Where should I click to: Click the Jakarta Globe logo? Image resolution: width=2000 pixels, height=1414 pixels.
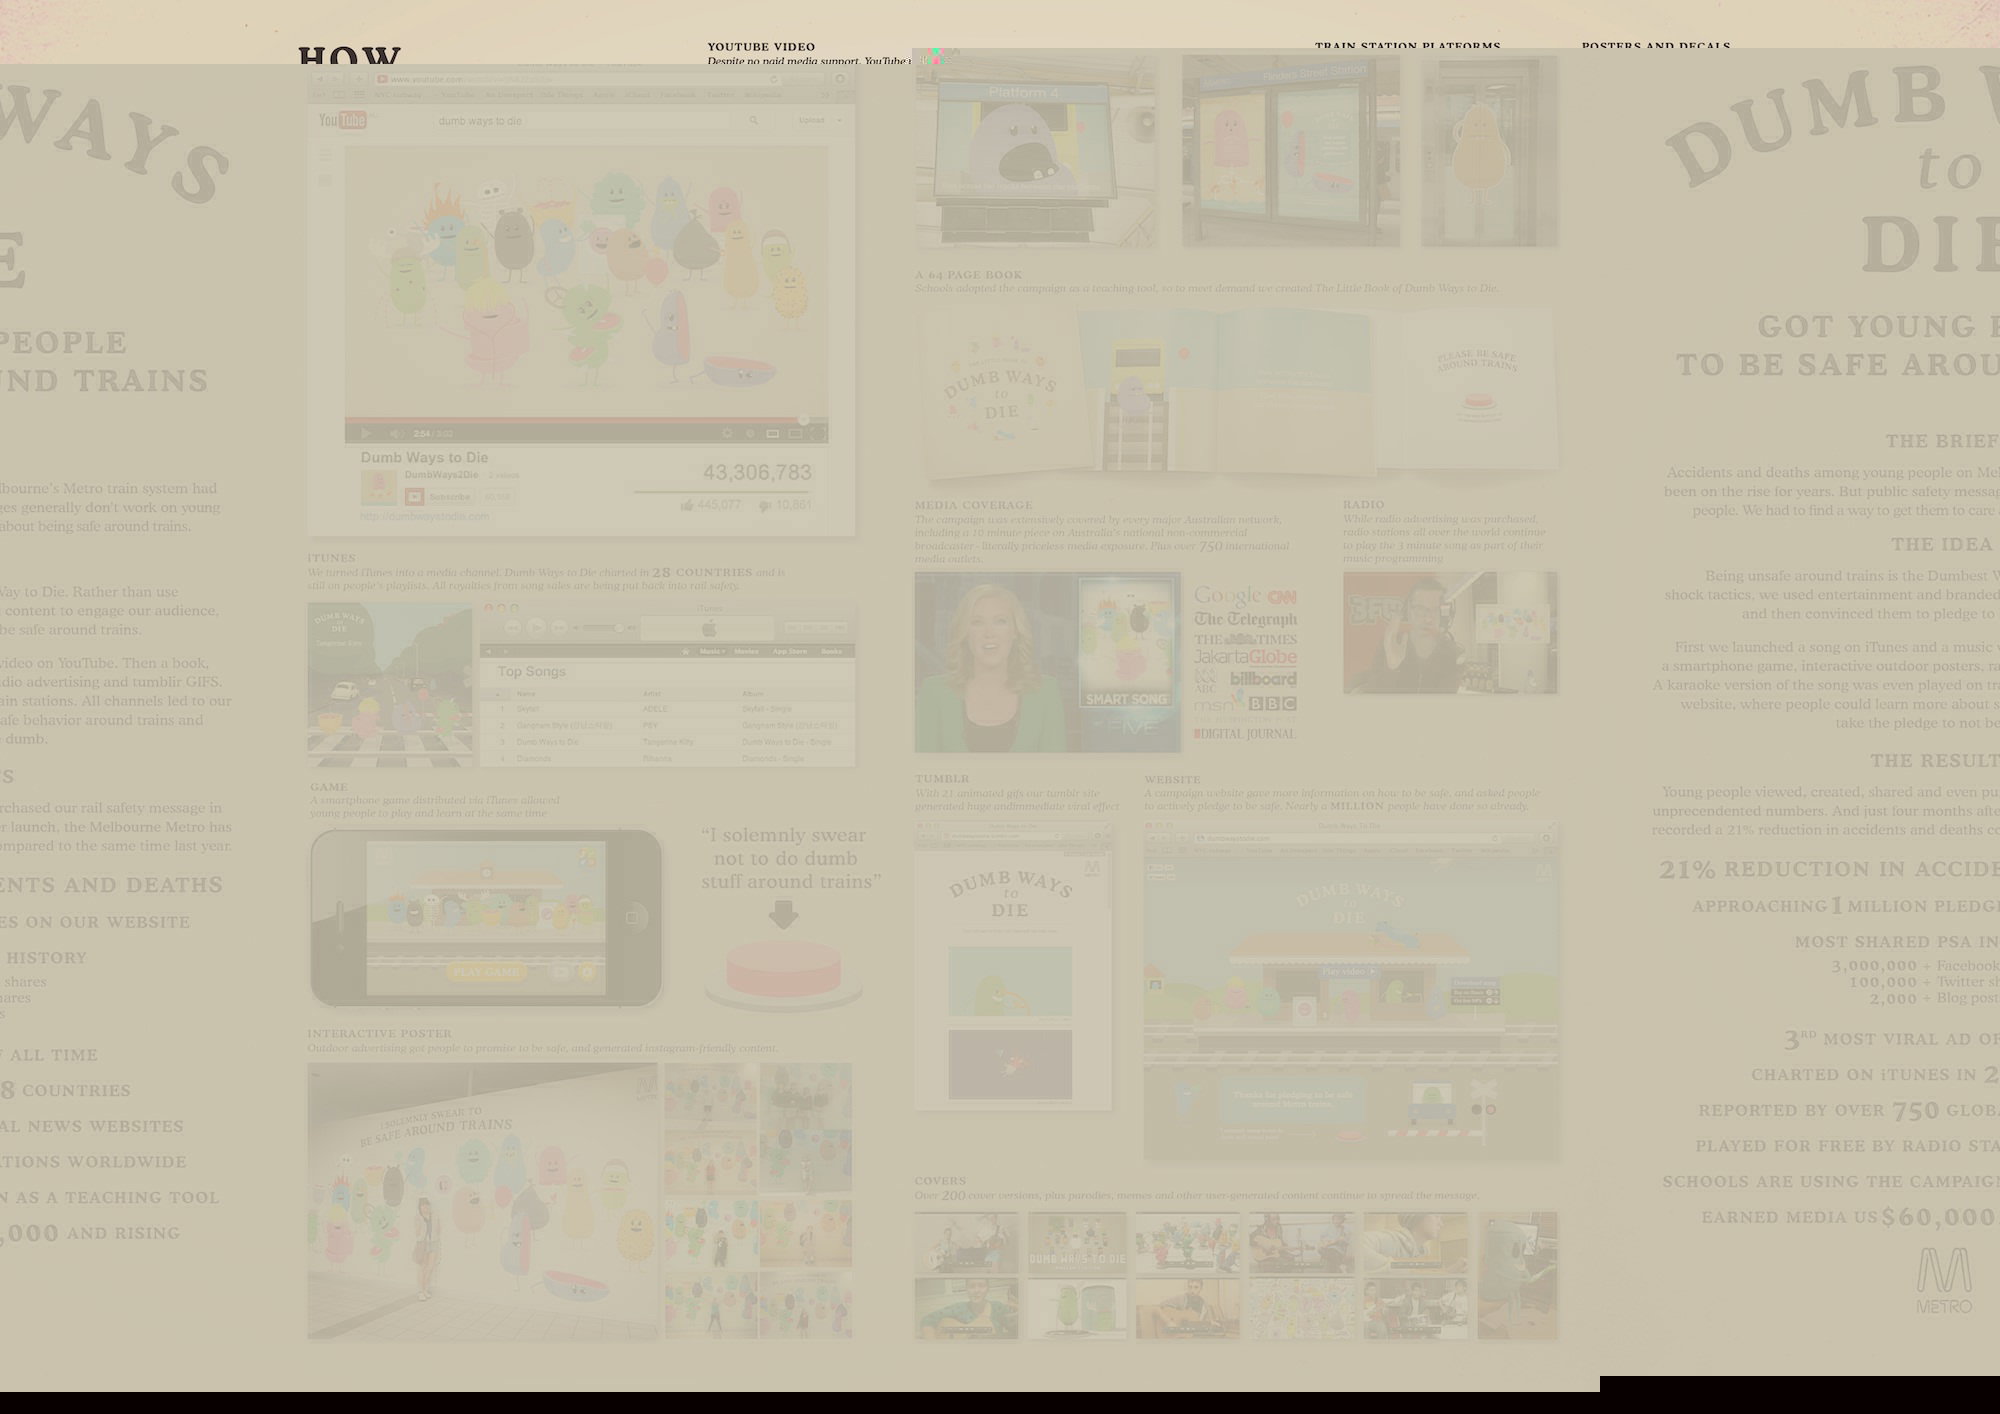[x=1245, y=657]
